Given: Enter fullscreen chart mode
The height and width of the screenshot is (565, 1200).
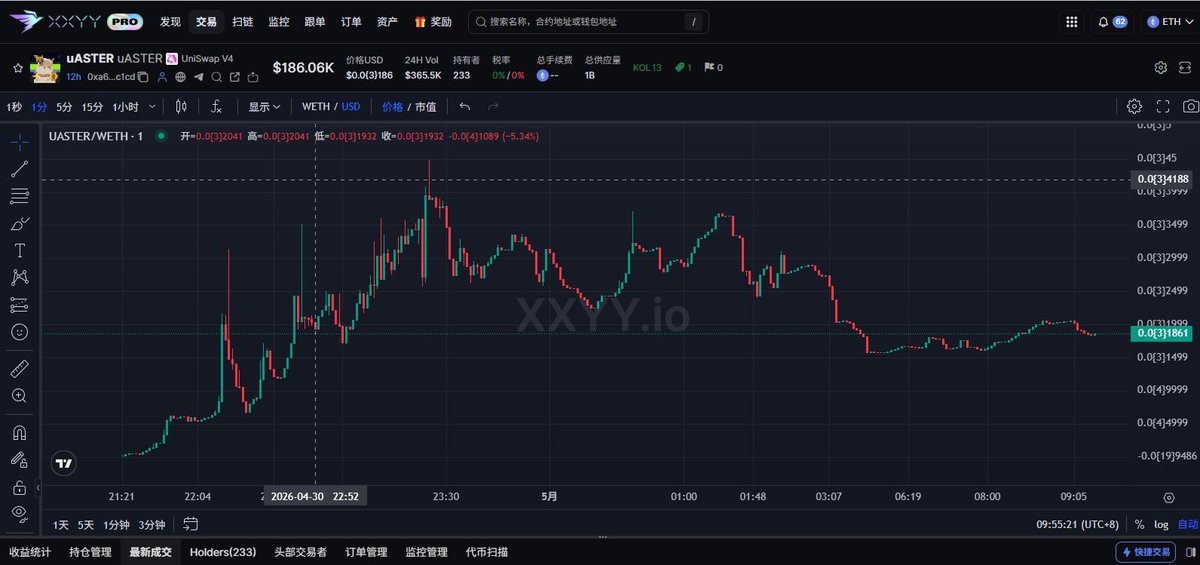Looking at the screenshot, I should 1162,106.
